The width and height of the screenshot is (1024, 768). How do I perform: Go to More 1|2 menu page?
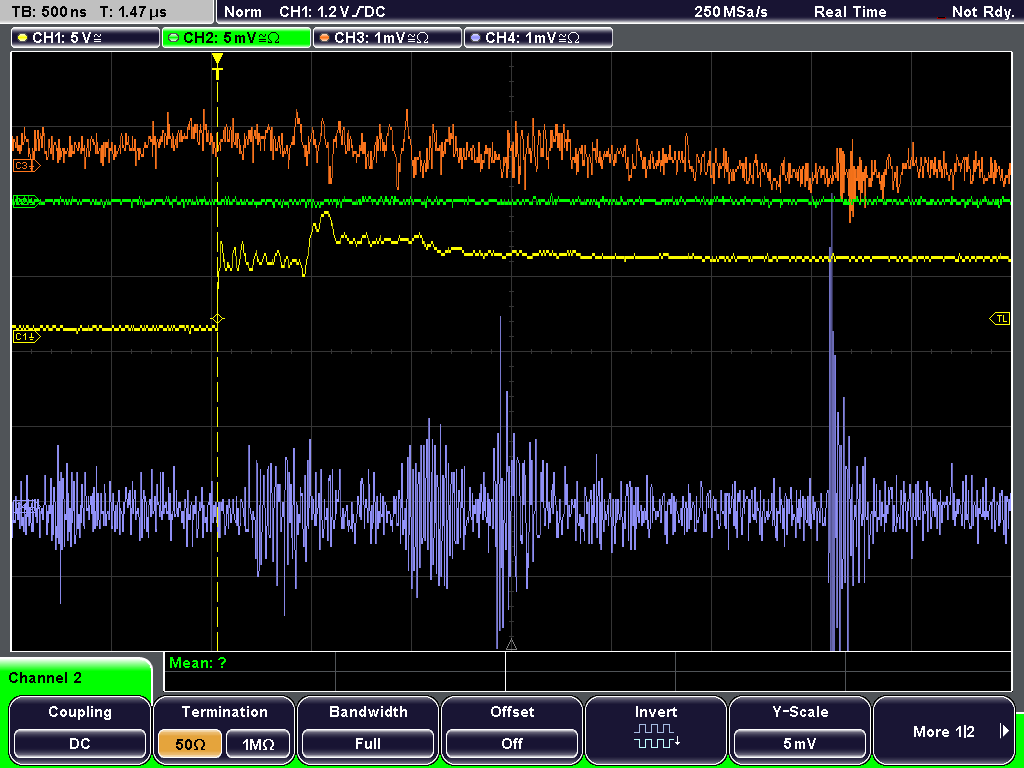point(944,731)
